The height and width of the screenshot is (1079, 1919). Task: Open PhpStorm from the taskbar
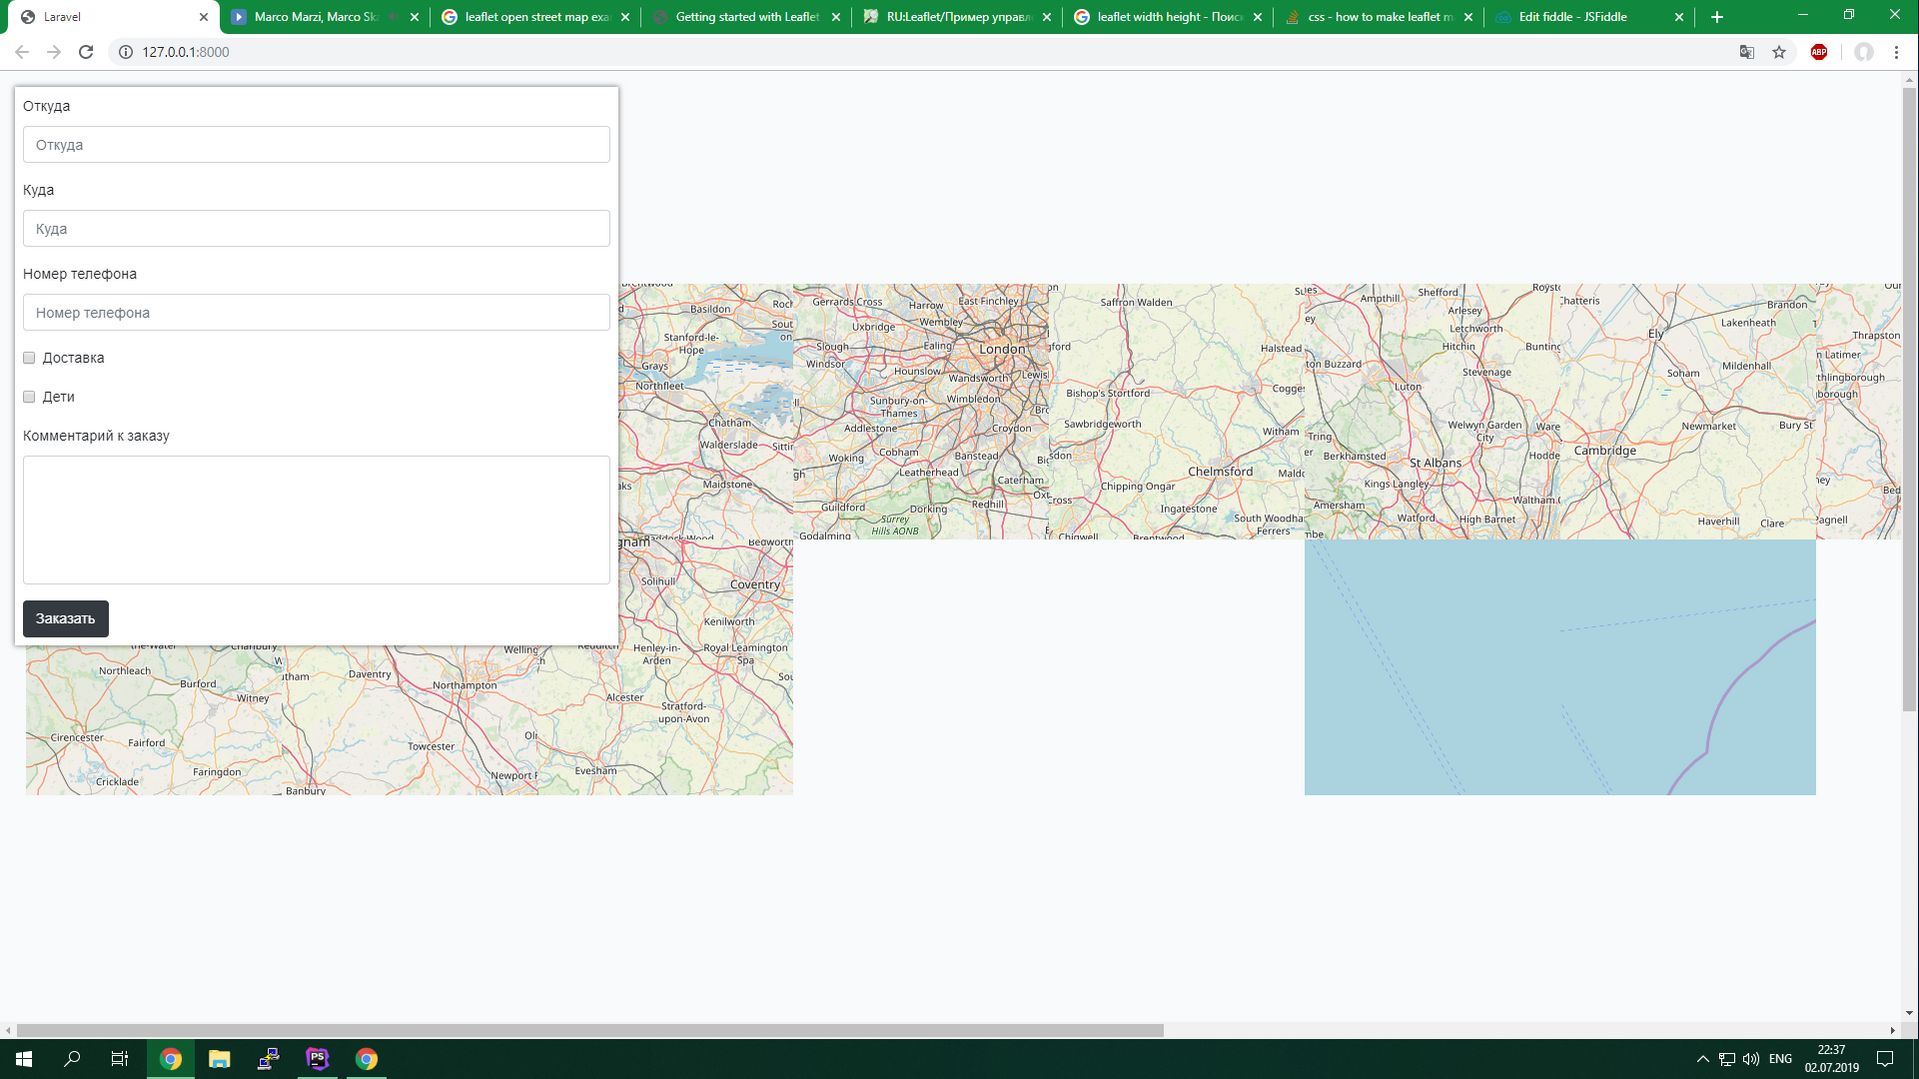(317, 1059)
